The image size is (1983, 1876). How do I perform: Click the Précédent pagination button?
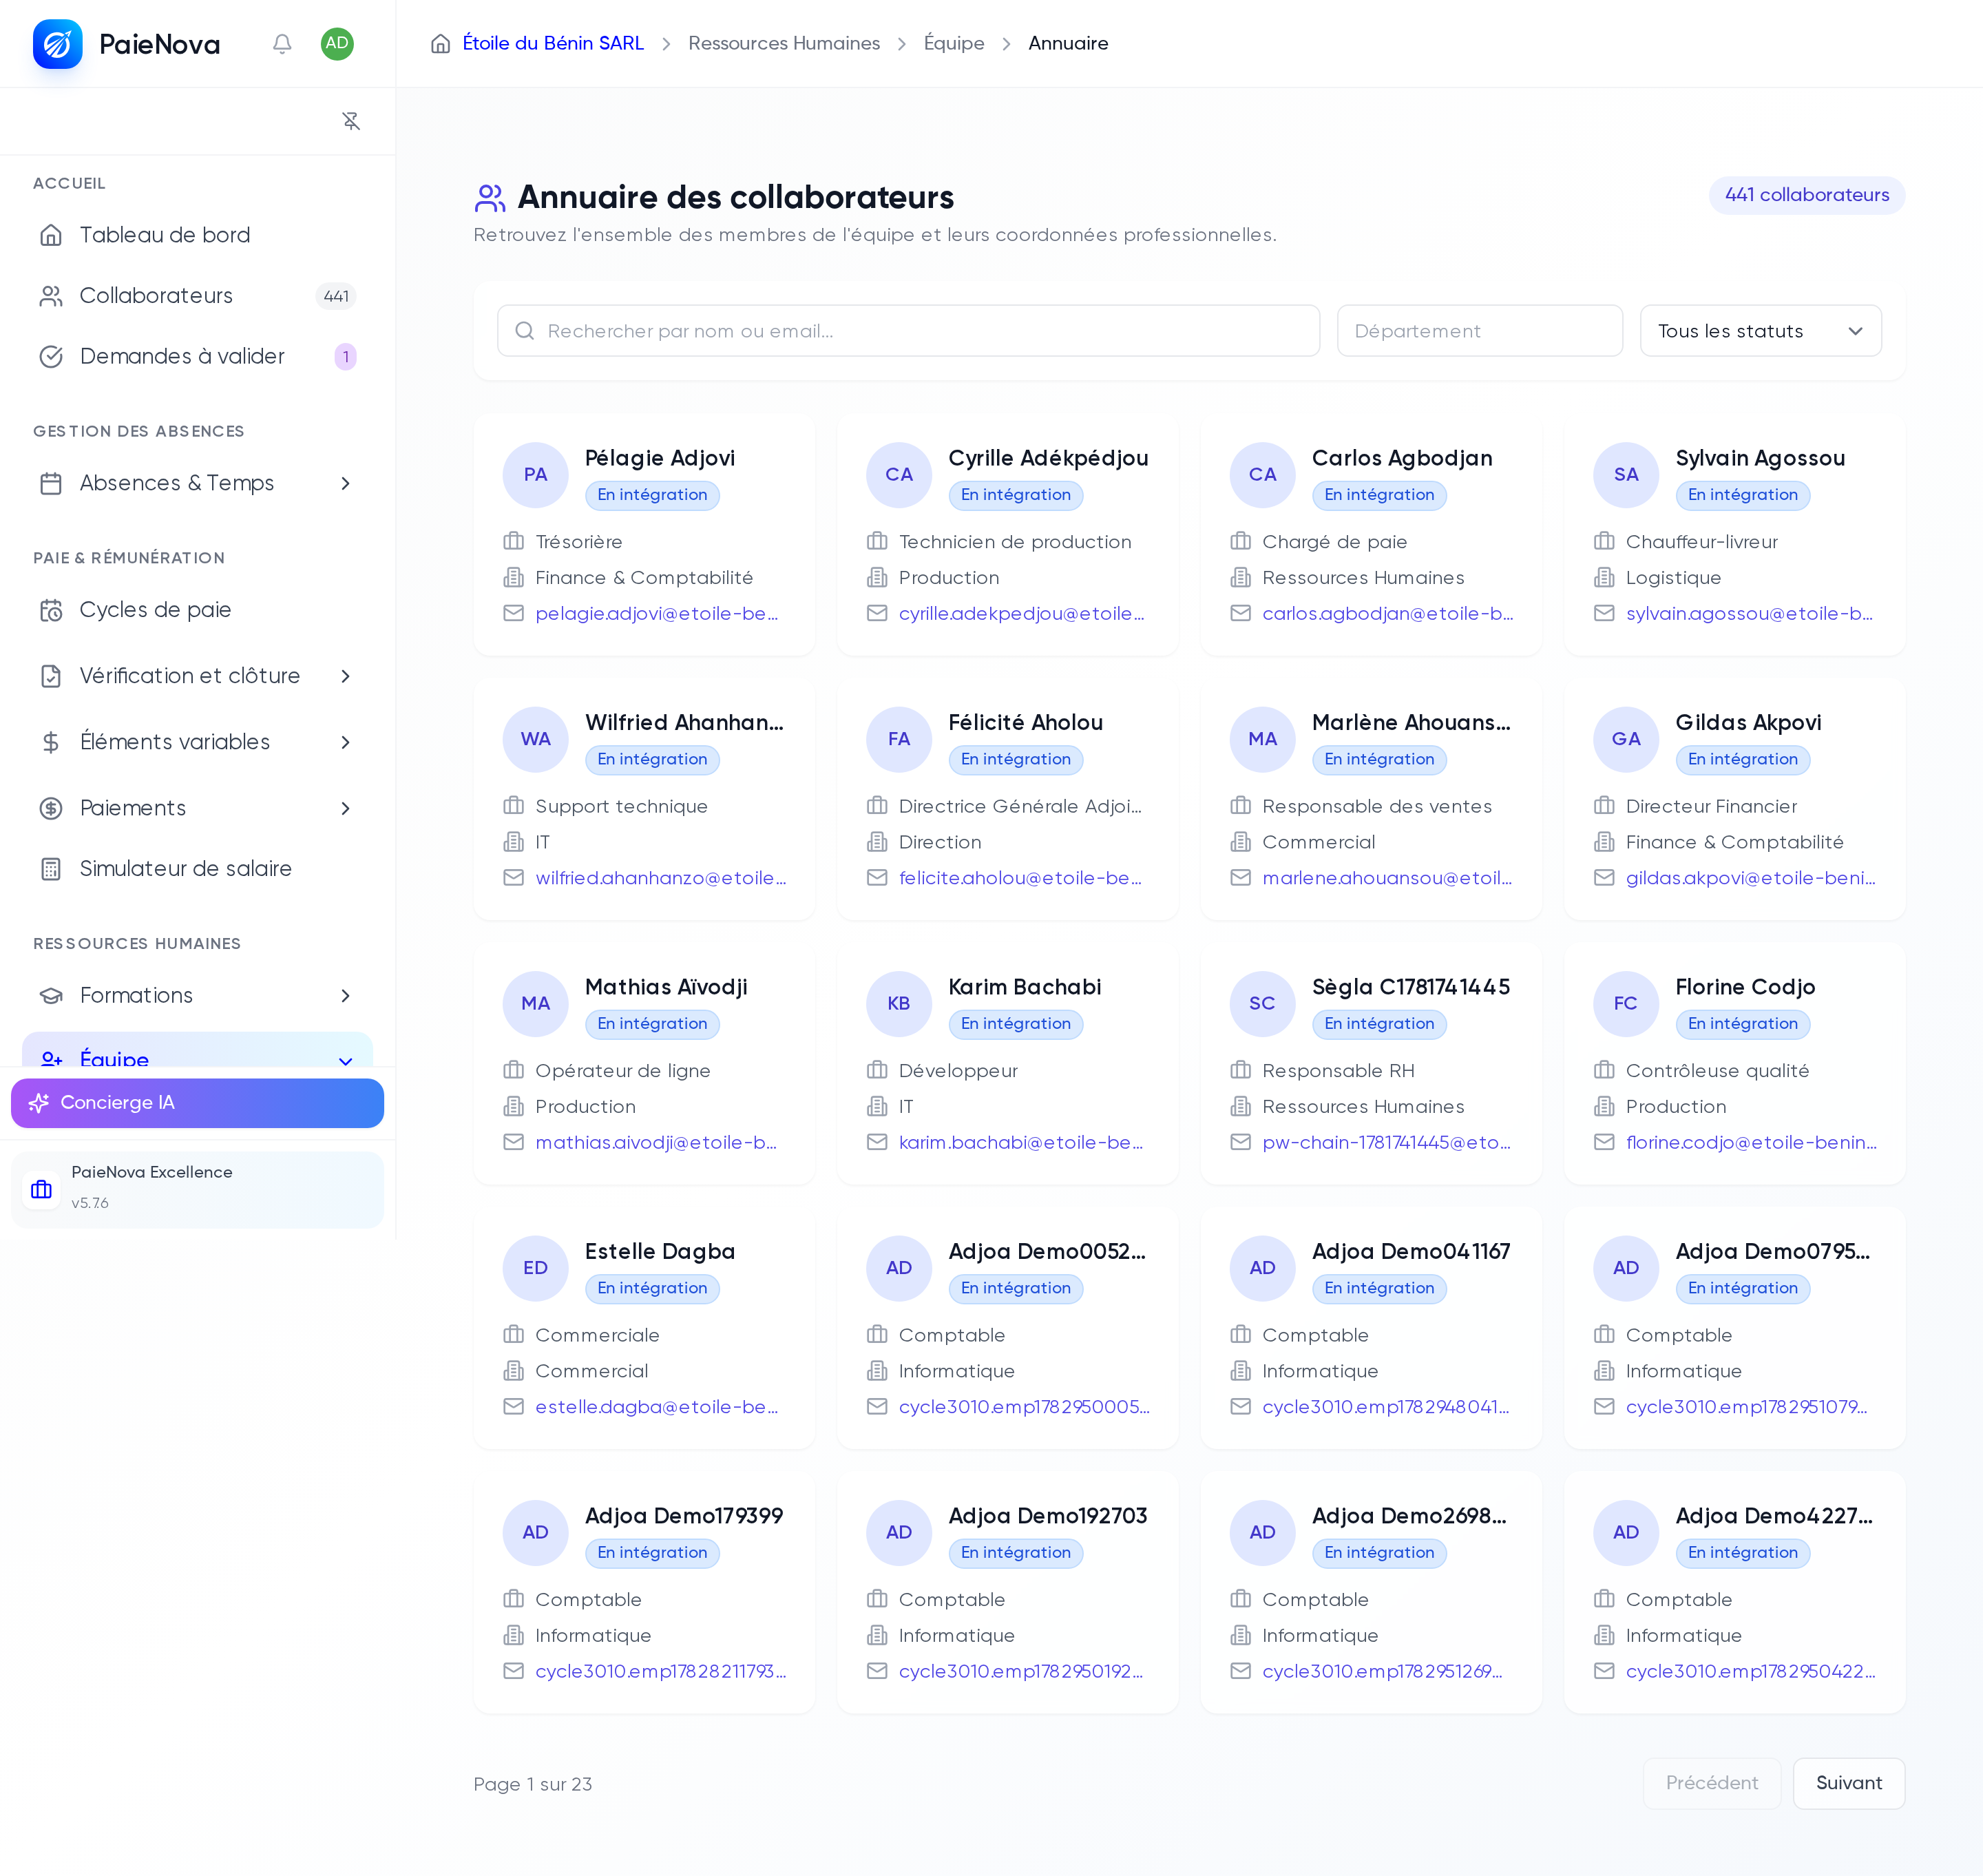point(1711,1783)
